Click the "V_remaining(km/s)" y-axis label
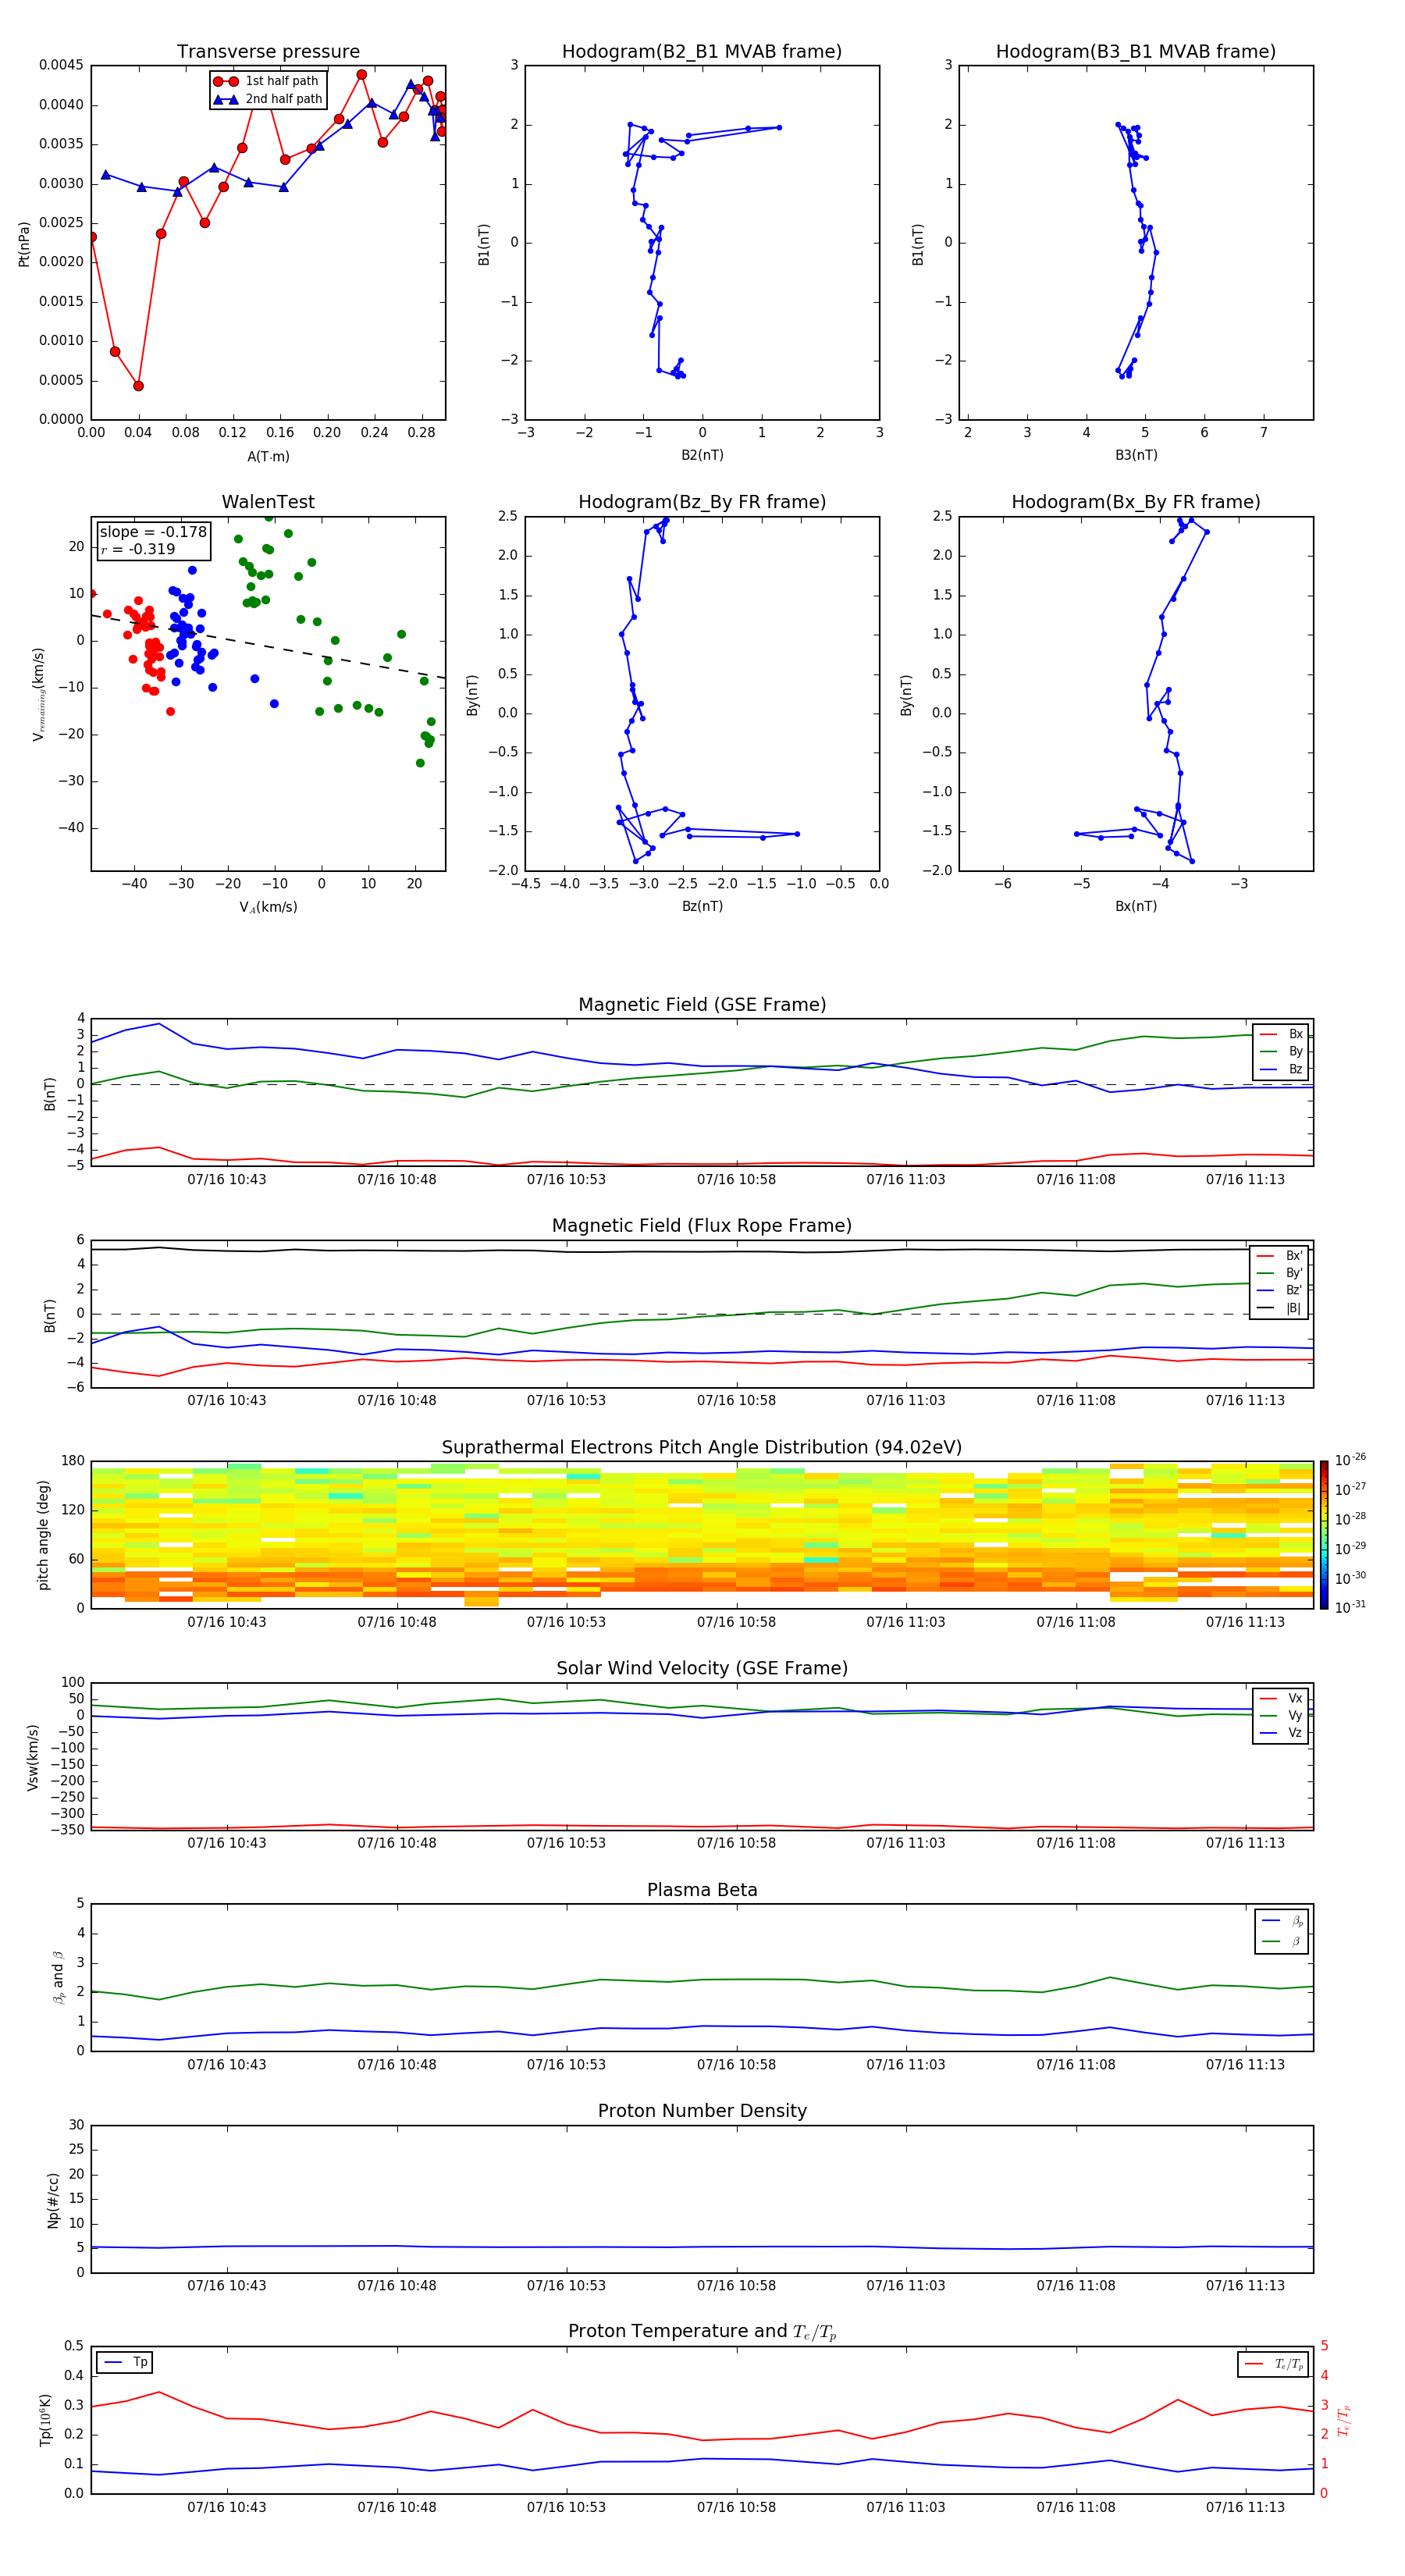Image resolution: width=1405 pixels, height=2576 pixels. click(39, 694)
